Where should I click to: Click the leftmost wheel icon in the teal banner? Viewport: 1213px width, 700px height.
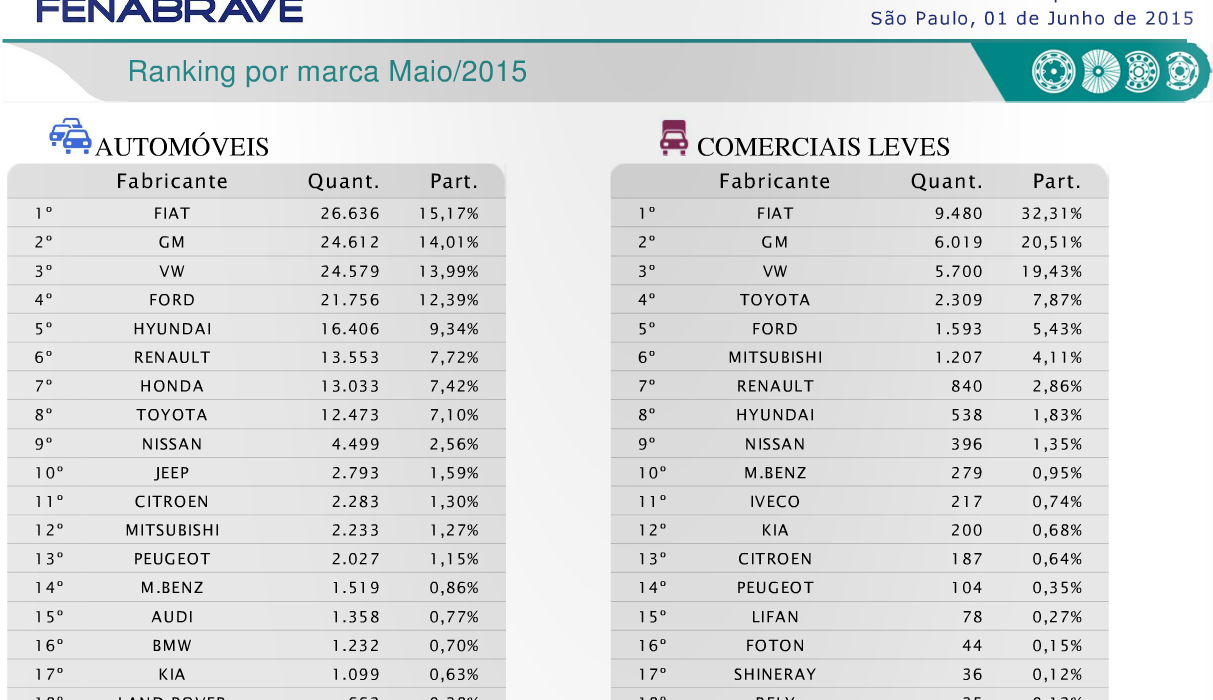coord(1052,71)
